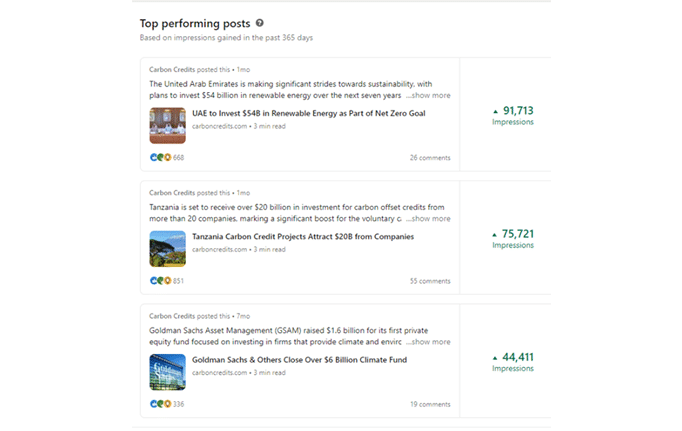Click reaction icons on Goldman Sachs post

161,404
